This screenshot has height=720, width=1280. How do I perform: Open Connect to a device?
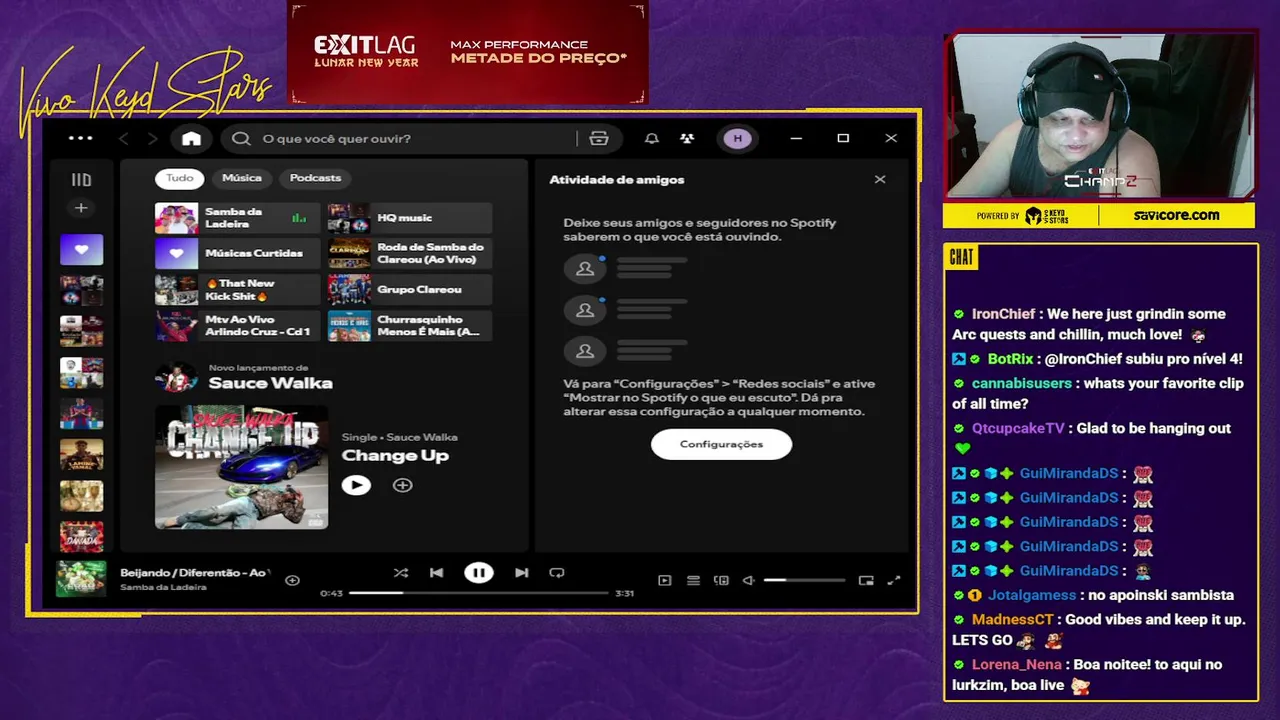point(721,580)
